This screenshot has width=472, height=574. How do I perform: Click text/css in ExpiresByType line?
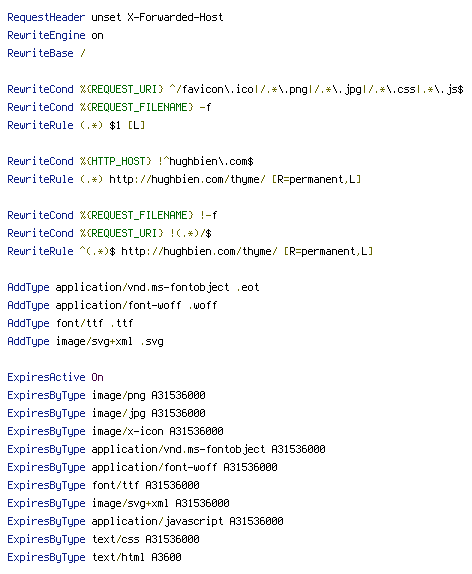pos(115,539)
